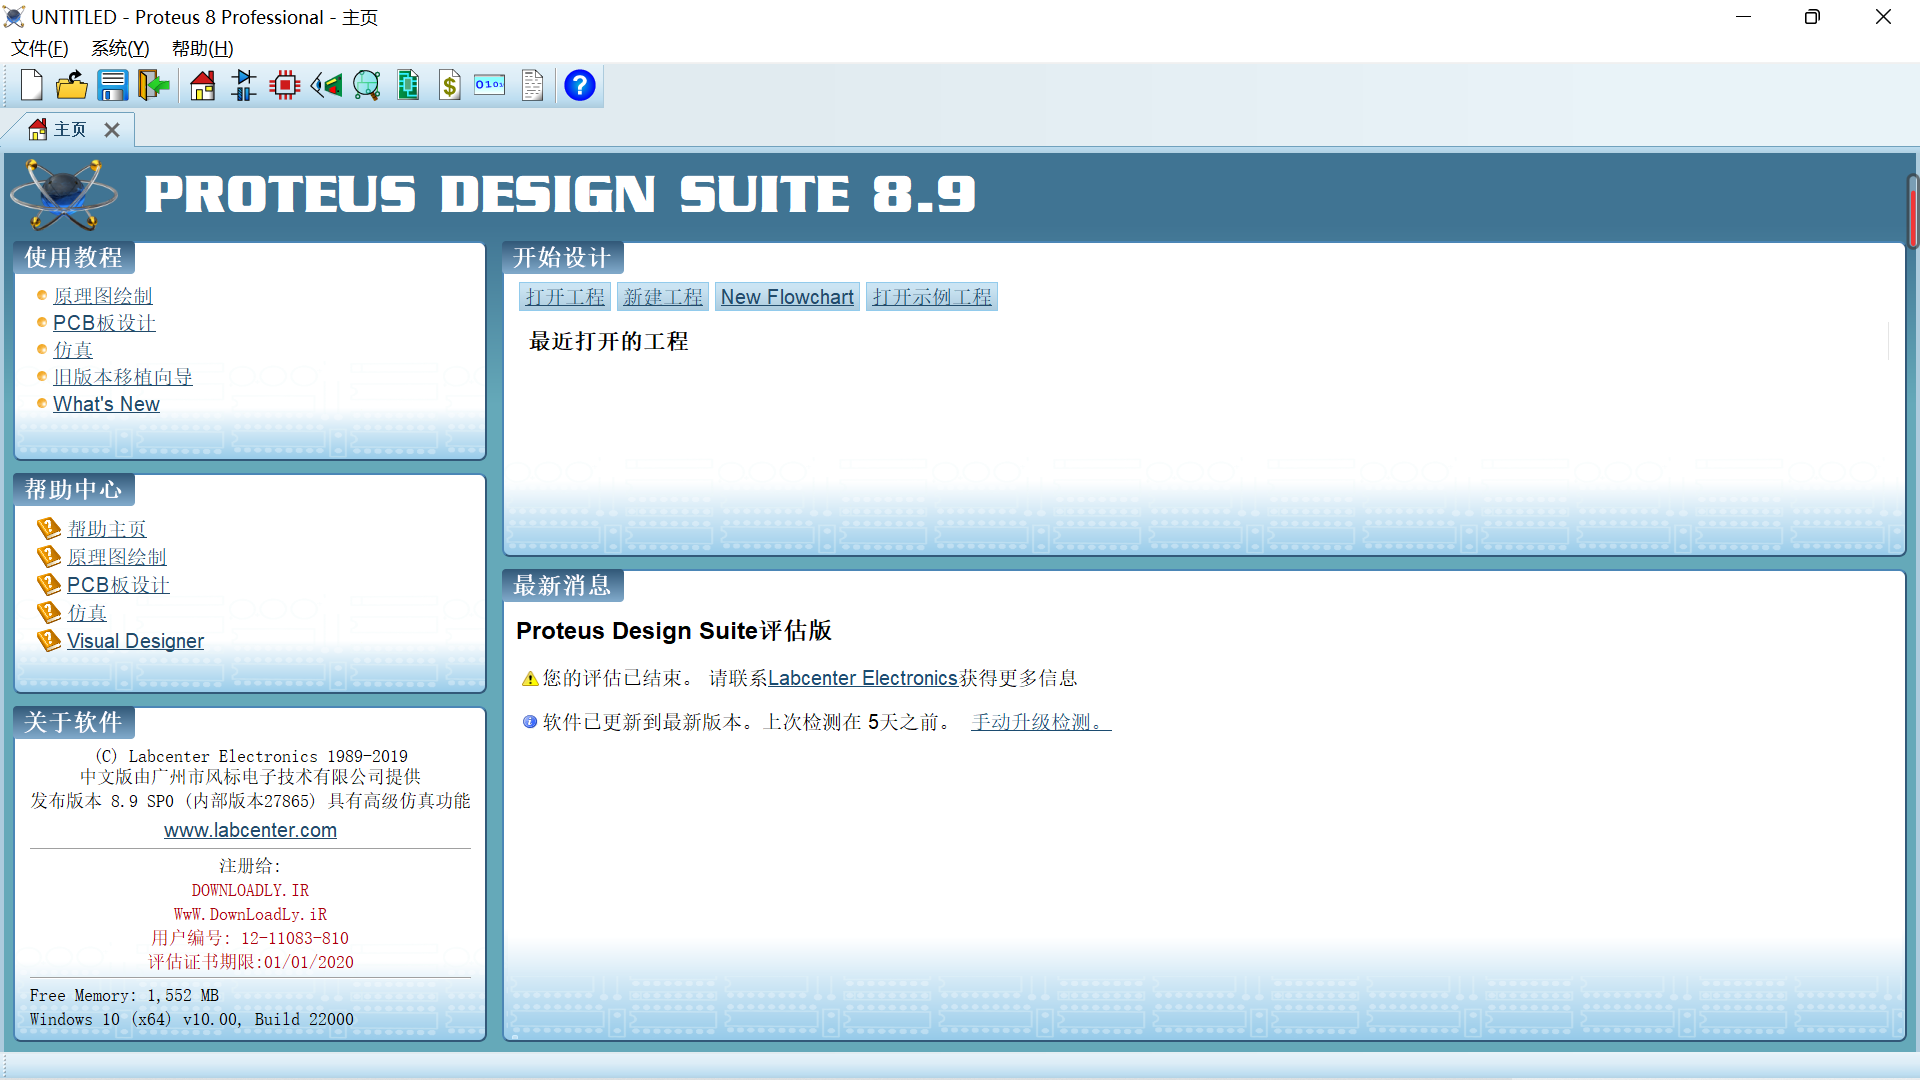The width and height of the screenshot is (1920, 1080).
Task: Open the 系统(Y) menu
Action: (x=120, y=48)
